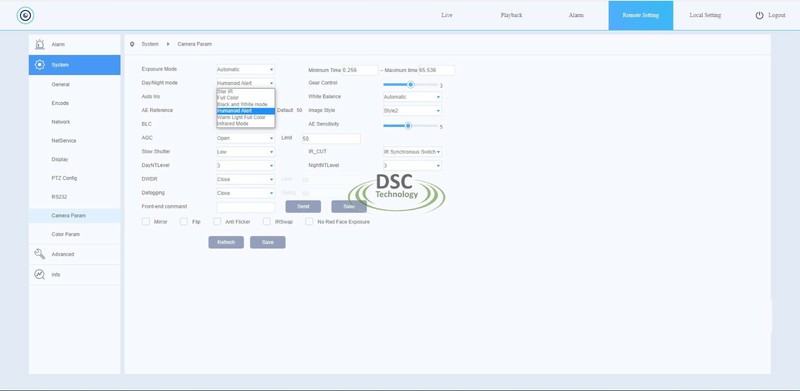The height and width of the screenshot is (391, 800).
Task: Open the DayNTLevel dropdown
Action: [x=245, y=165]
